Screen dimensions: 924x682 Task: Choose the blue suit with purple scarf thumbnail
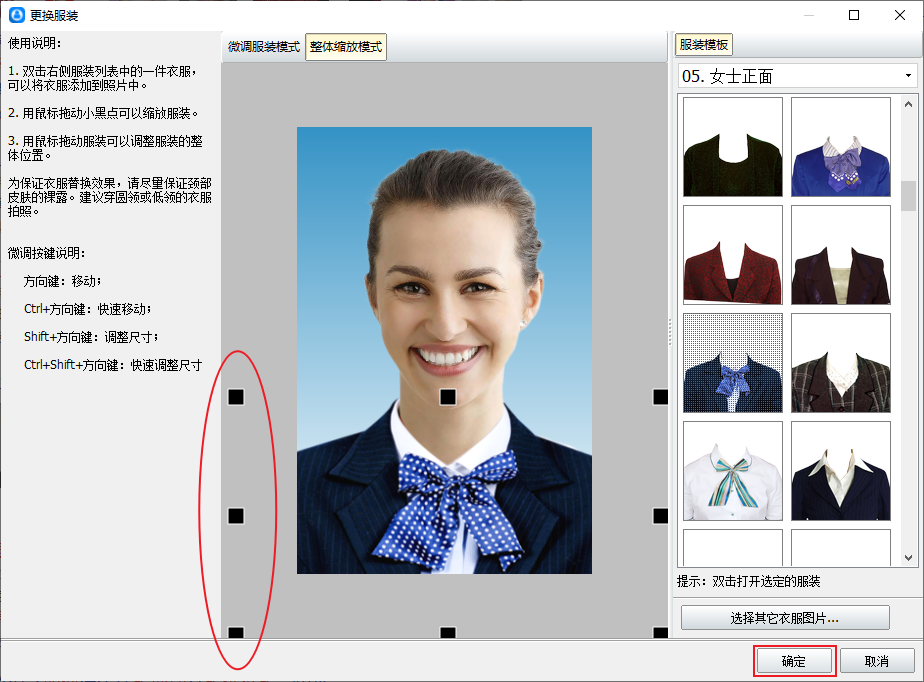[x=840, y=147]
